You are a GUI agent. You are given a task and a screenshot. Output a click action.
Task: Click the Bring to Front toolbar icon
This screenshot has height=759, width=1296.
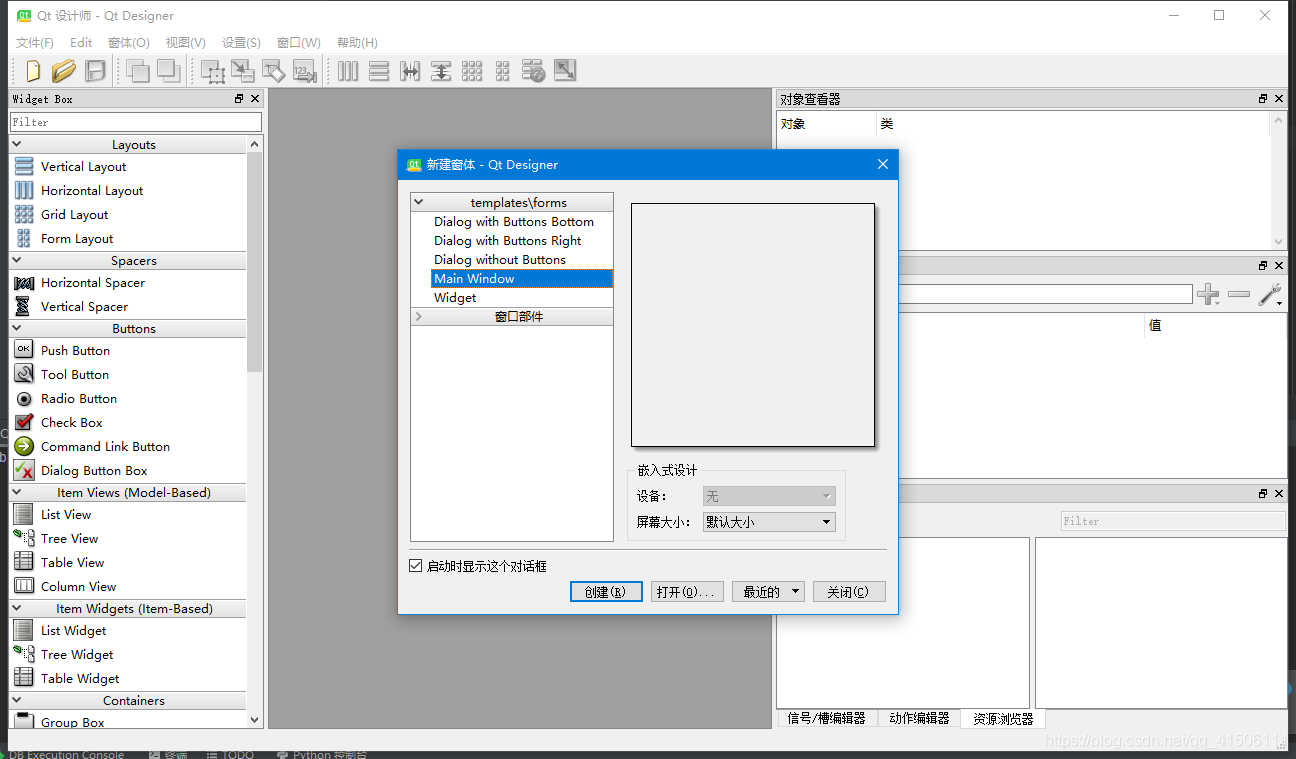168,71
